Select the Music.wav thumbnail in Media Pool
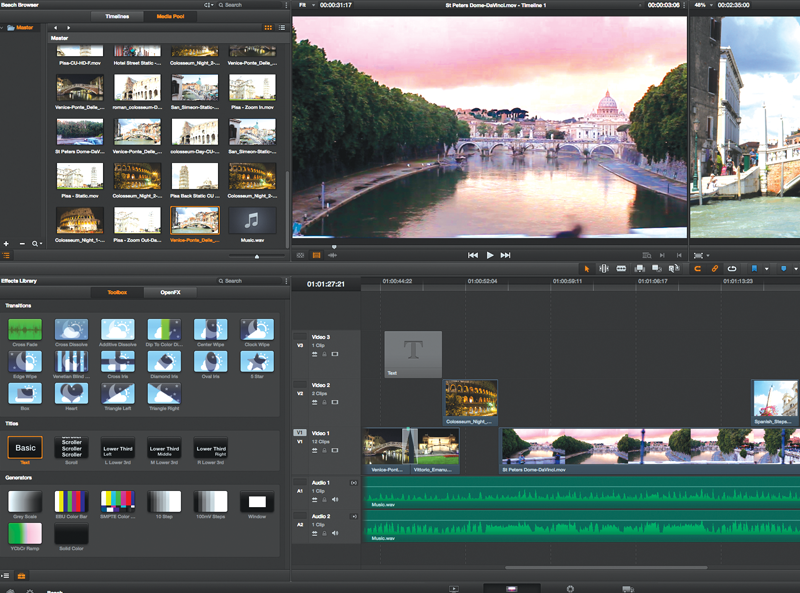 (x=252, y=220)
